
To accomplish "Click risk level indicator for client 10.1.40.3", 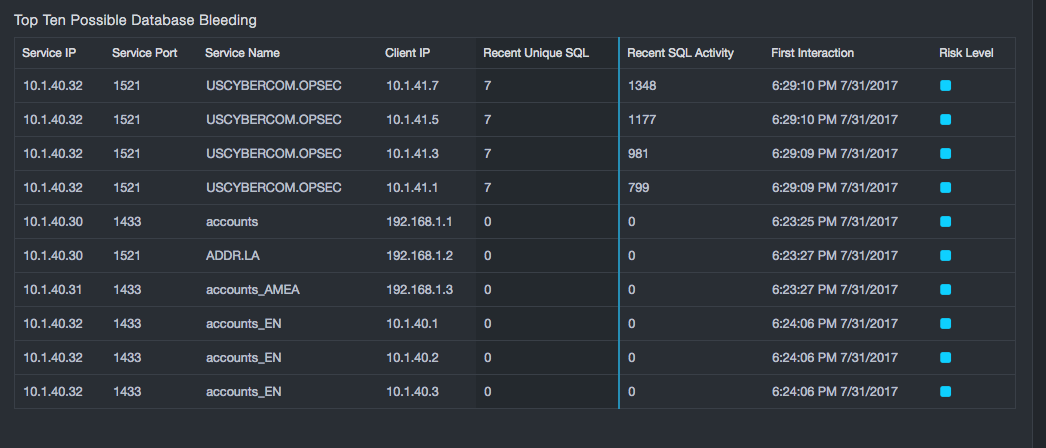I will tap(945, 392).
